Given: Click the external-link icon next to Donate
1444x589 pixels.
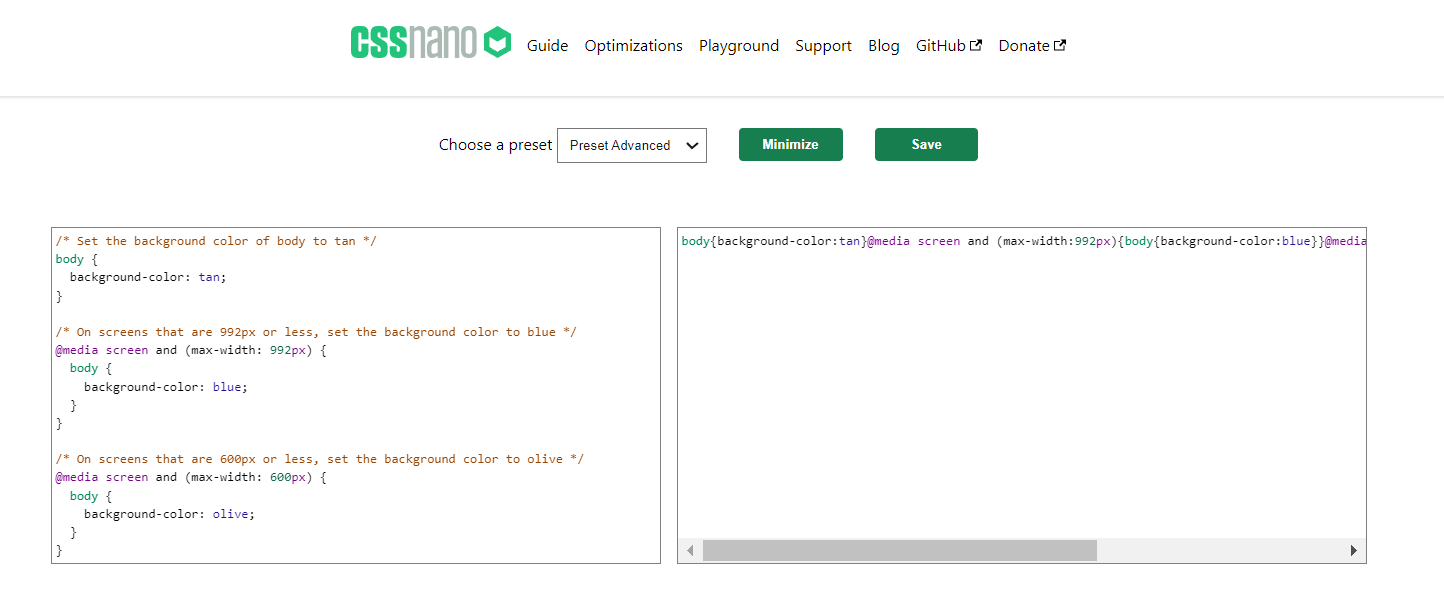Looking at the screenshot, I should [x=1059, y=44].
